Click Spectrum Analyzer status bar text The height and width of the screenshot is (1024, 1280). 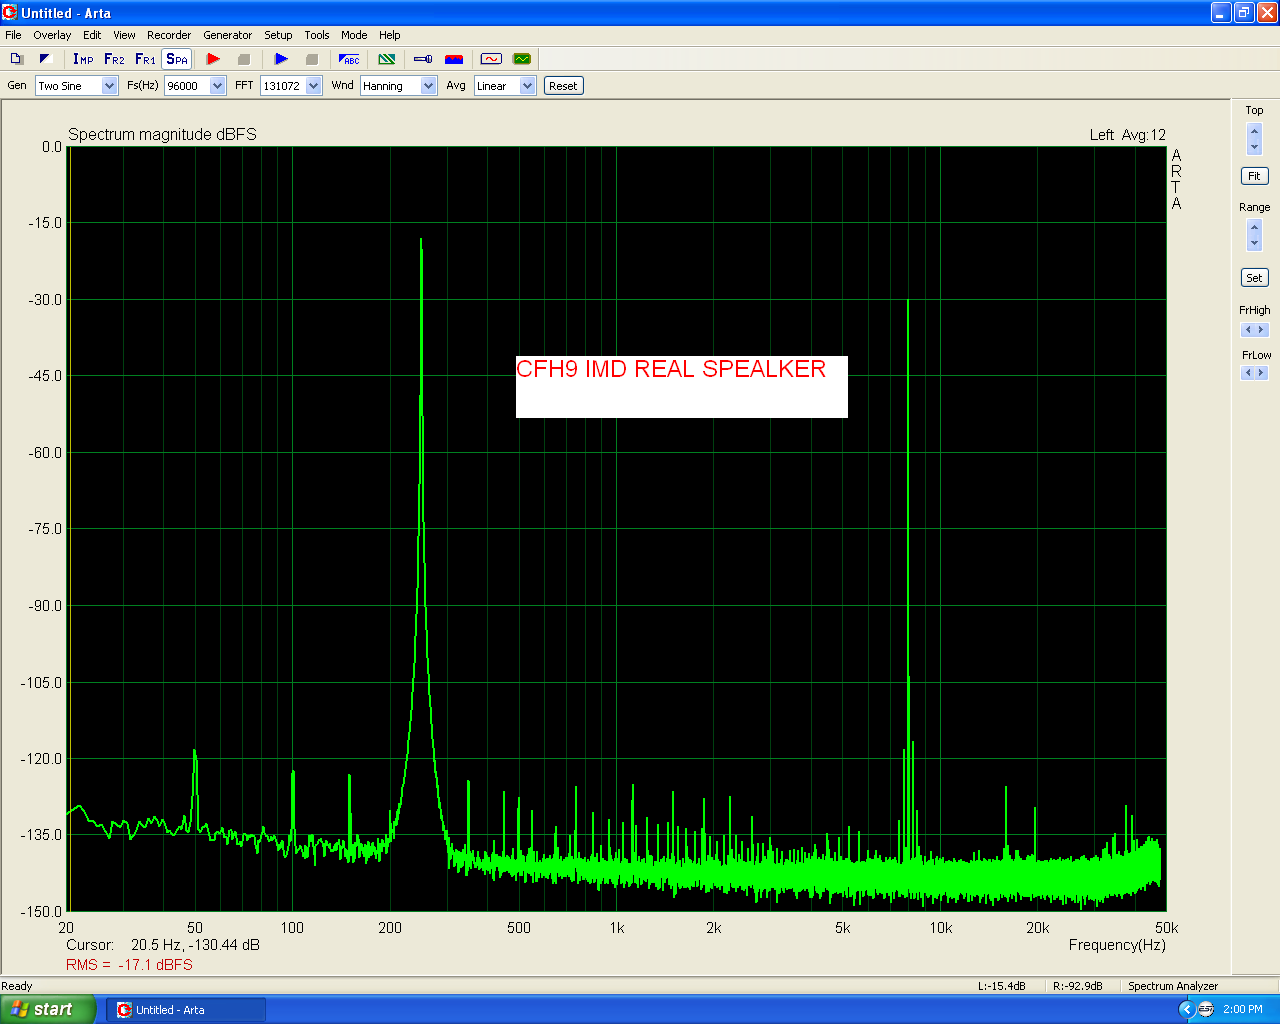1173,986
